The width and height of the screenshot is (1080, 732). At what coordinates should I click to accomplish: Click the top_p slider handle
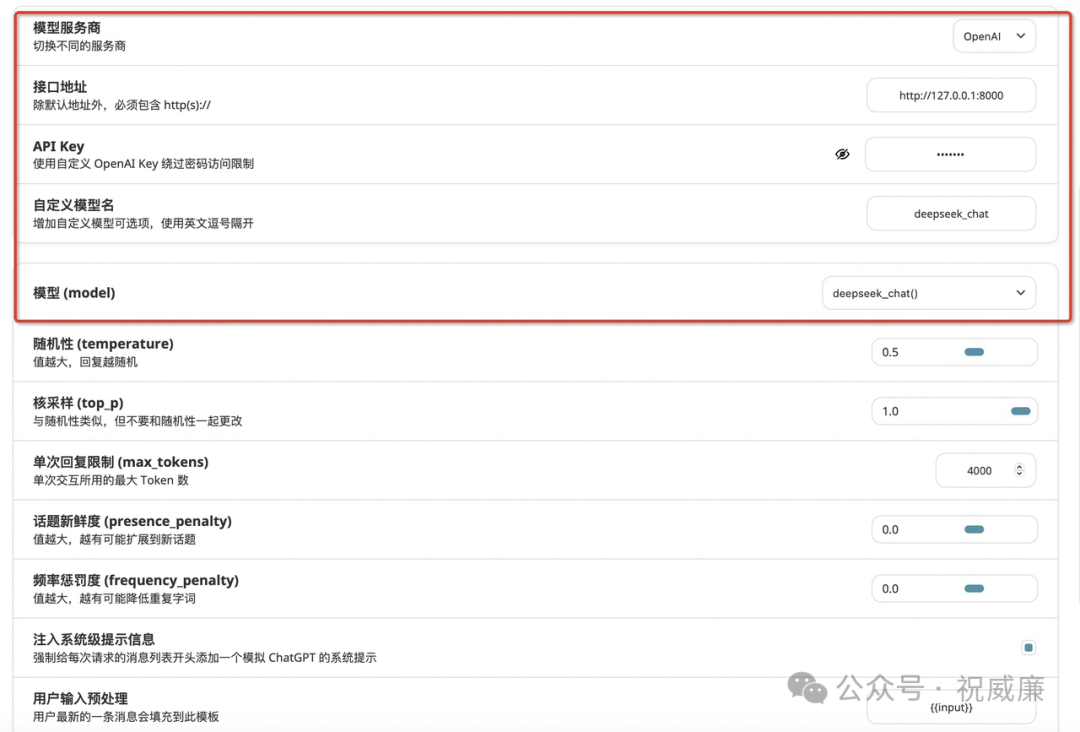click(1019, 410)
